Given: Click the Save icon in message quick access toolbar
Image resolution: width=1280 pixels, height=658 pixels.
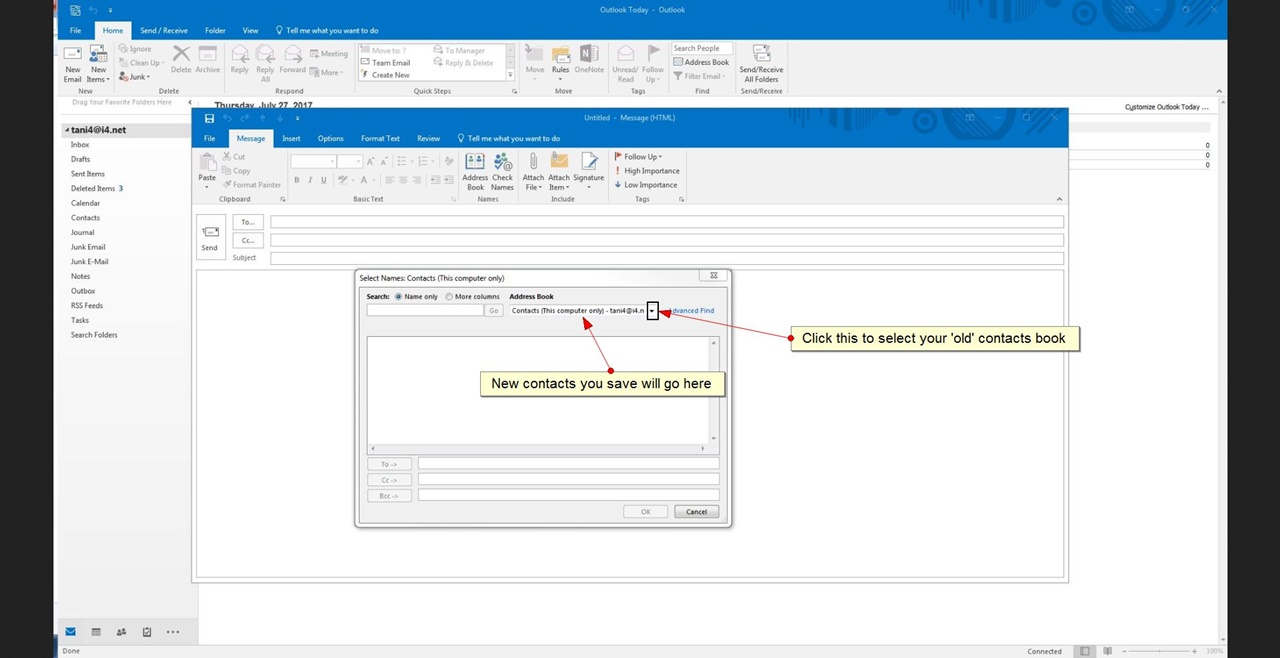Looking at the screenshot, I should coord(209,118).
